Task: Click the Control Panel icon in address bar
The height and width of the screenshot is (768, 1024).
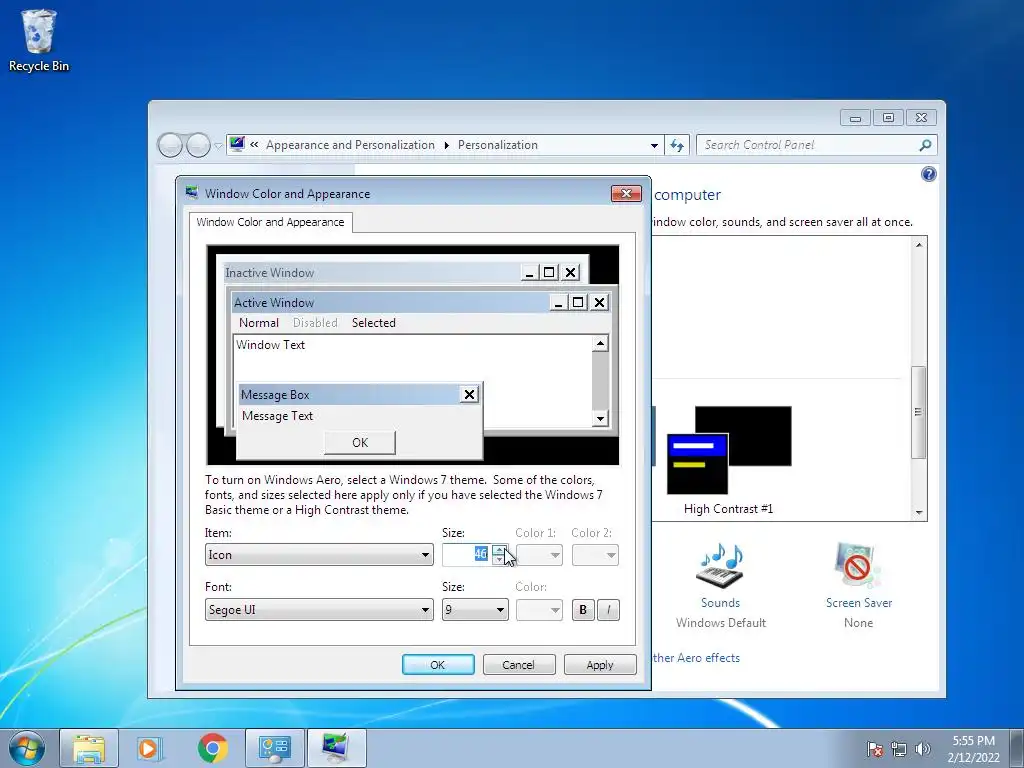Action: (x=237, y=144)
